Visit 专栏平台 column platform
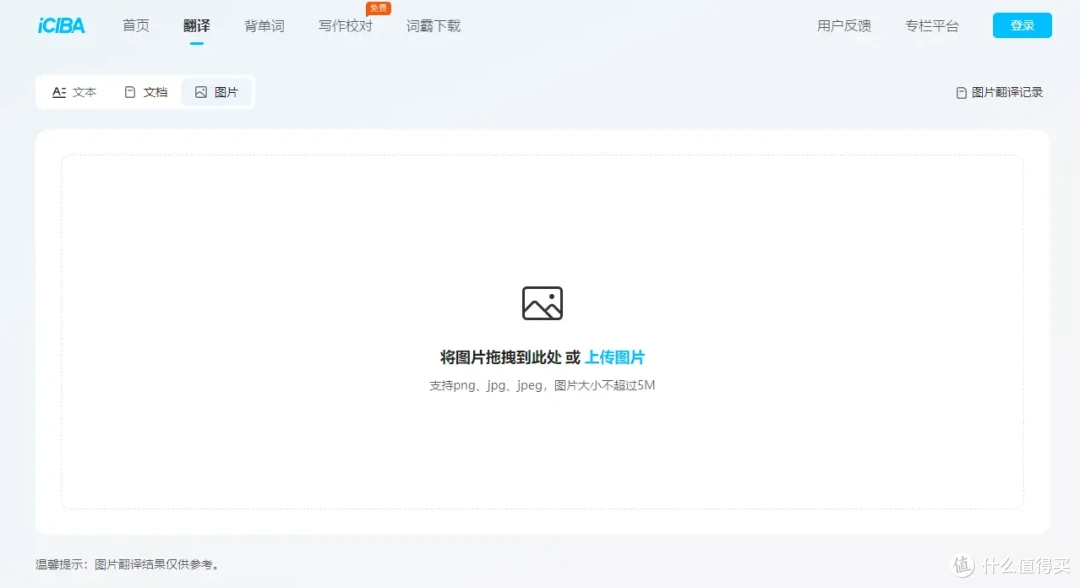 (932, 25)
